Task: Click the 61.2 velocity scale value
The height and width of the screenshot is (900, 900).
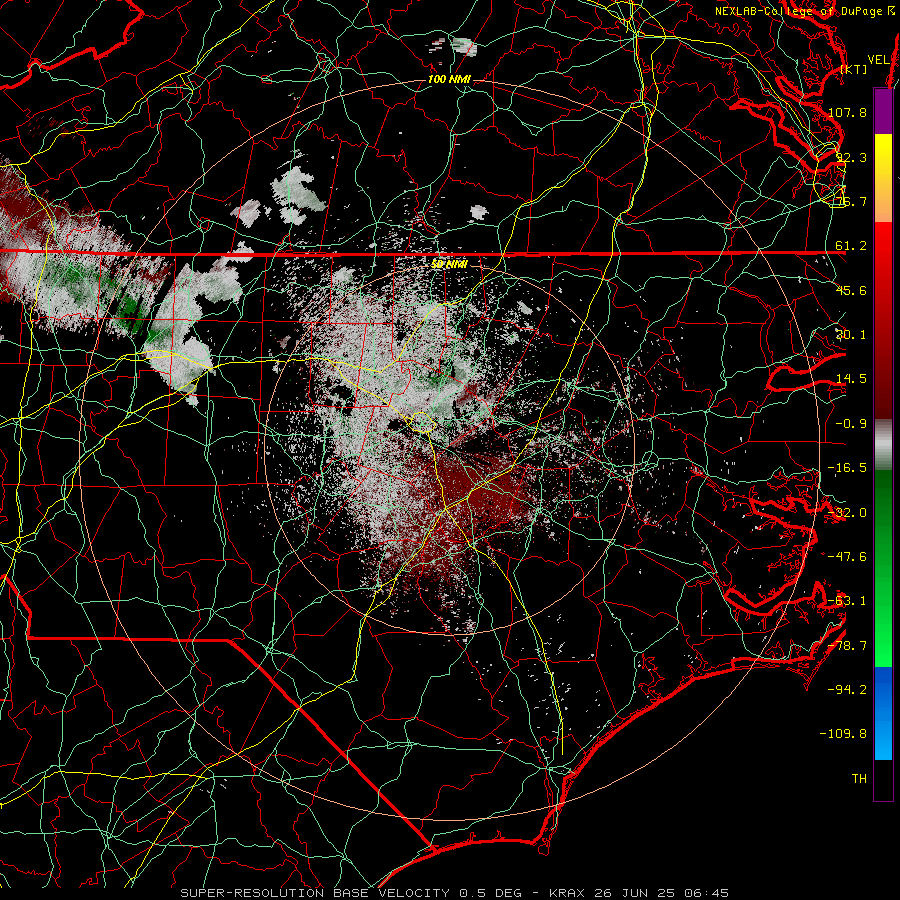Action: [x=851, y=246]
